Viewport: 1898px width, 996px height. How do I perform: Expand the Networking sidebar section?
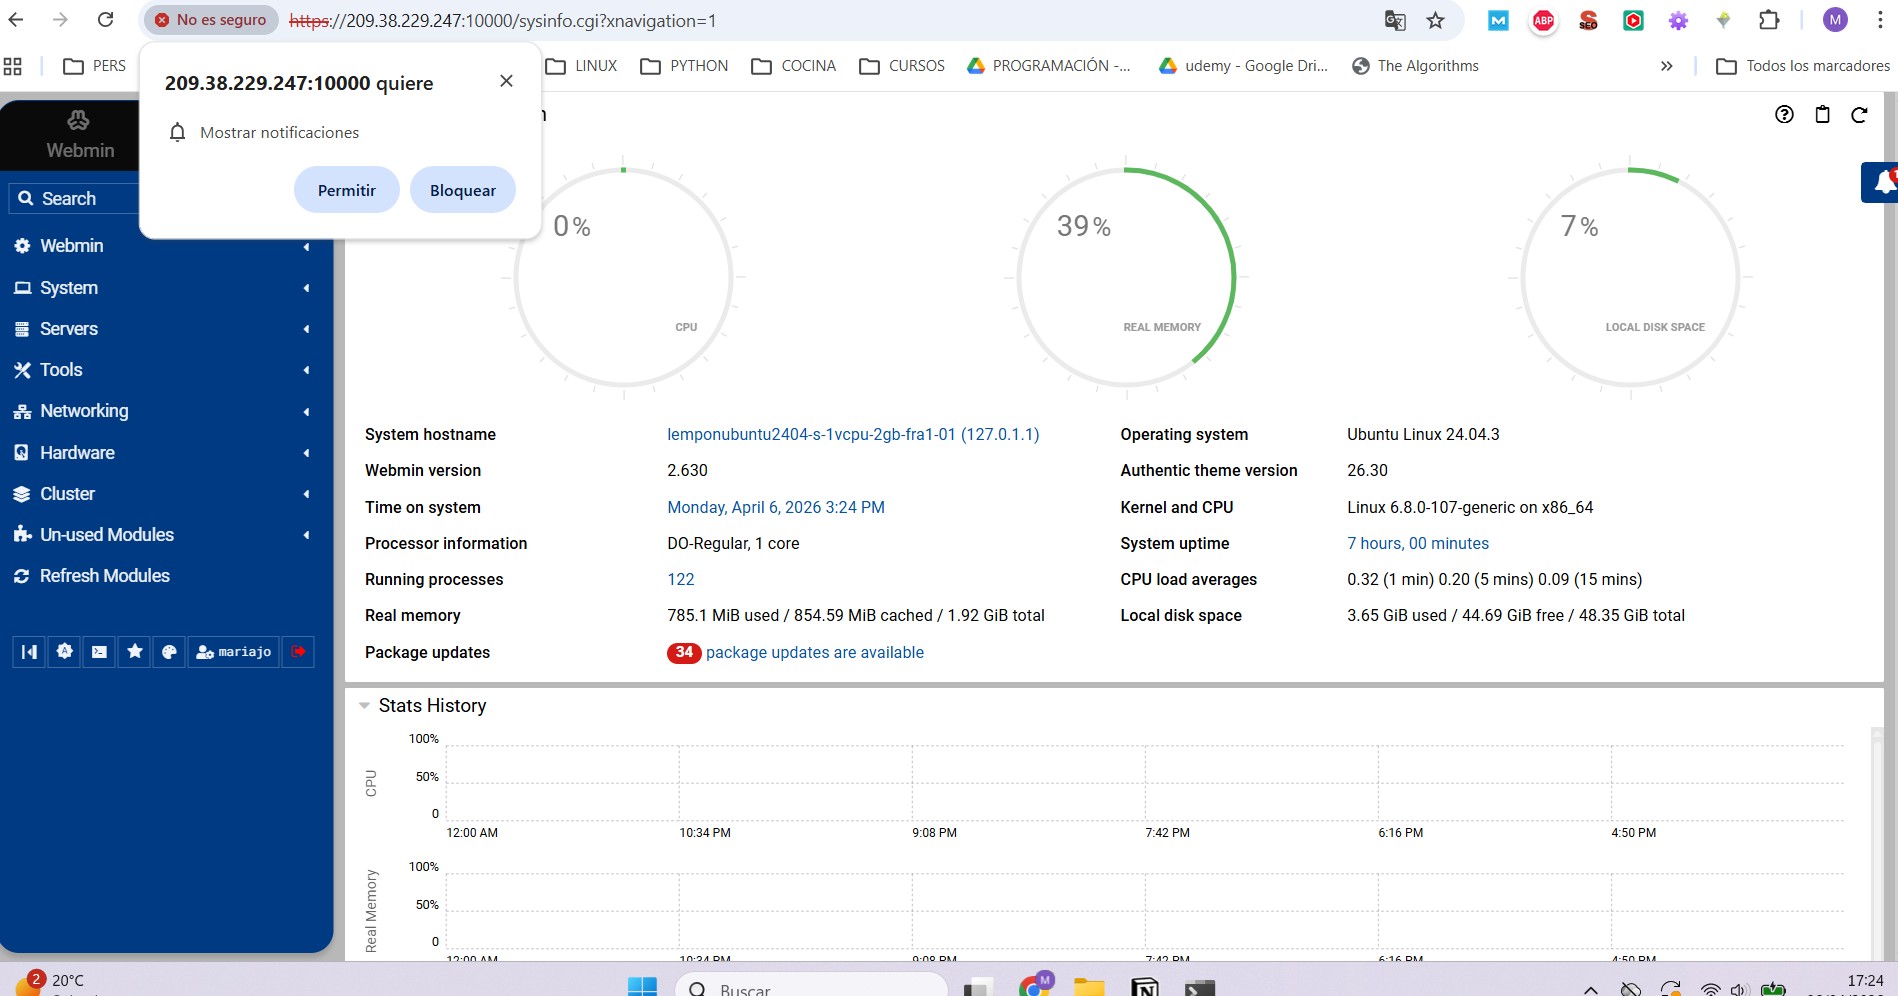pos(84,411)
